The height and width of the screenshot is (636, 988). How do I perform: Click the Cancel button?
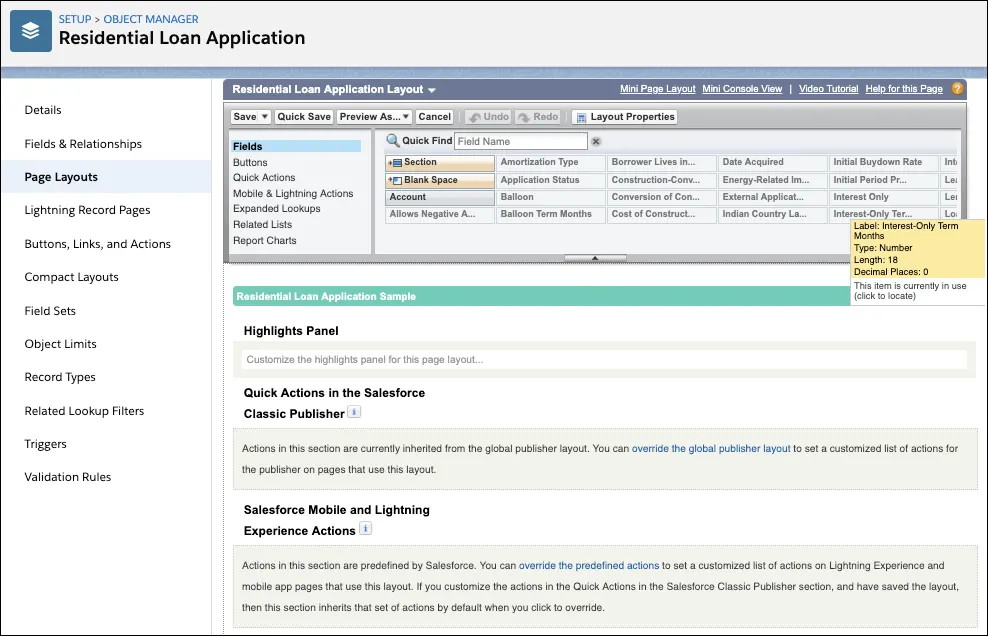click(435, 117)
